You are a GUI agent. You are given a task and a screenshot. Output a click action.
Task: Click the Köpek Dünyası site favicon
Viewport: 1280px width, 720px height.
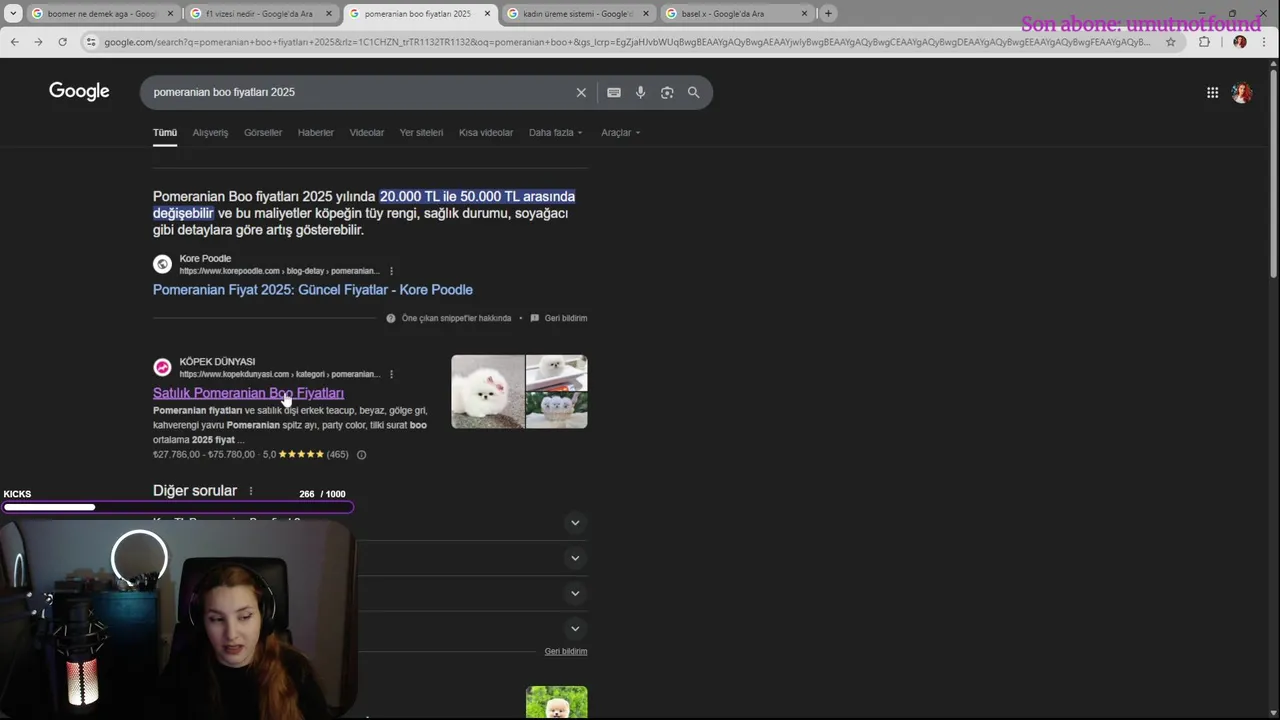(x=162, y=367)
